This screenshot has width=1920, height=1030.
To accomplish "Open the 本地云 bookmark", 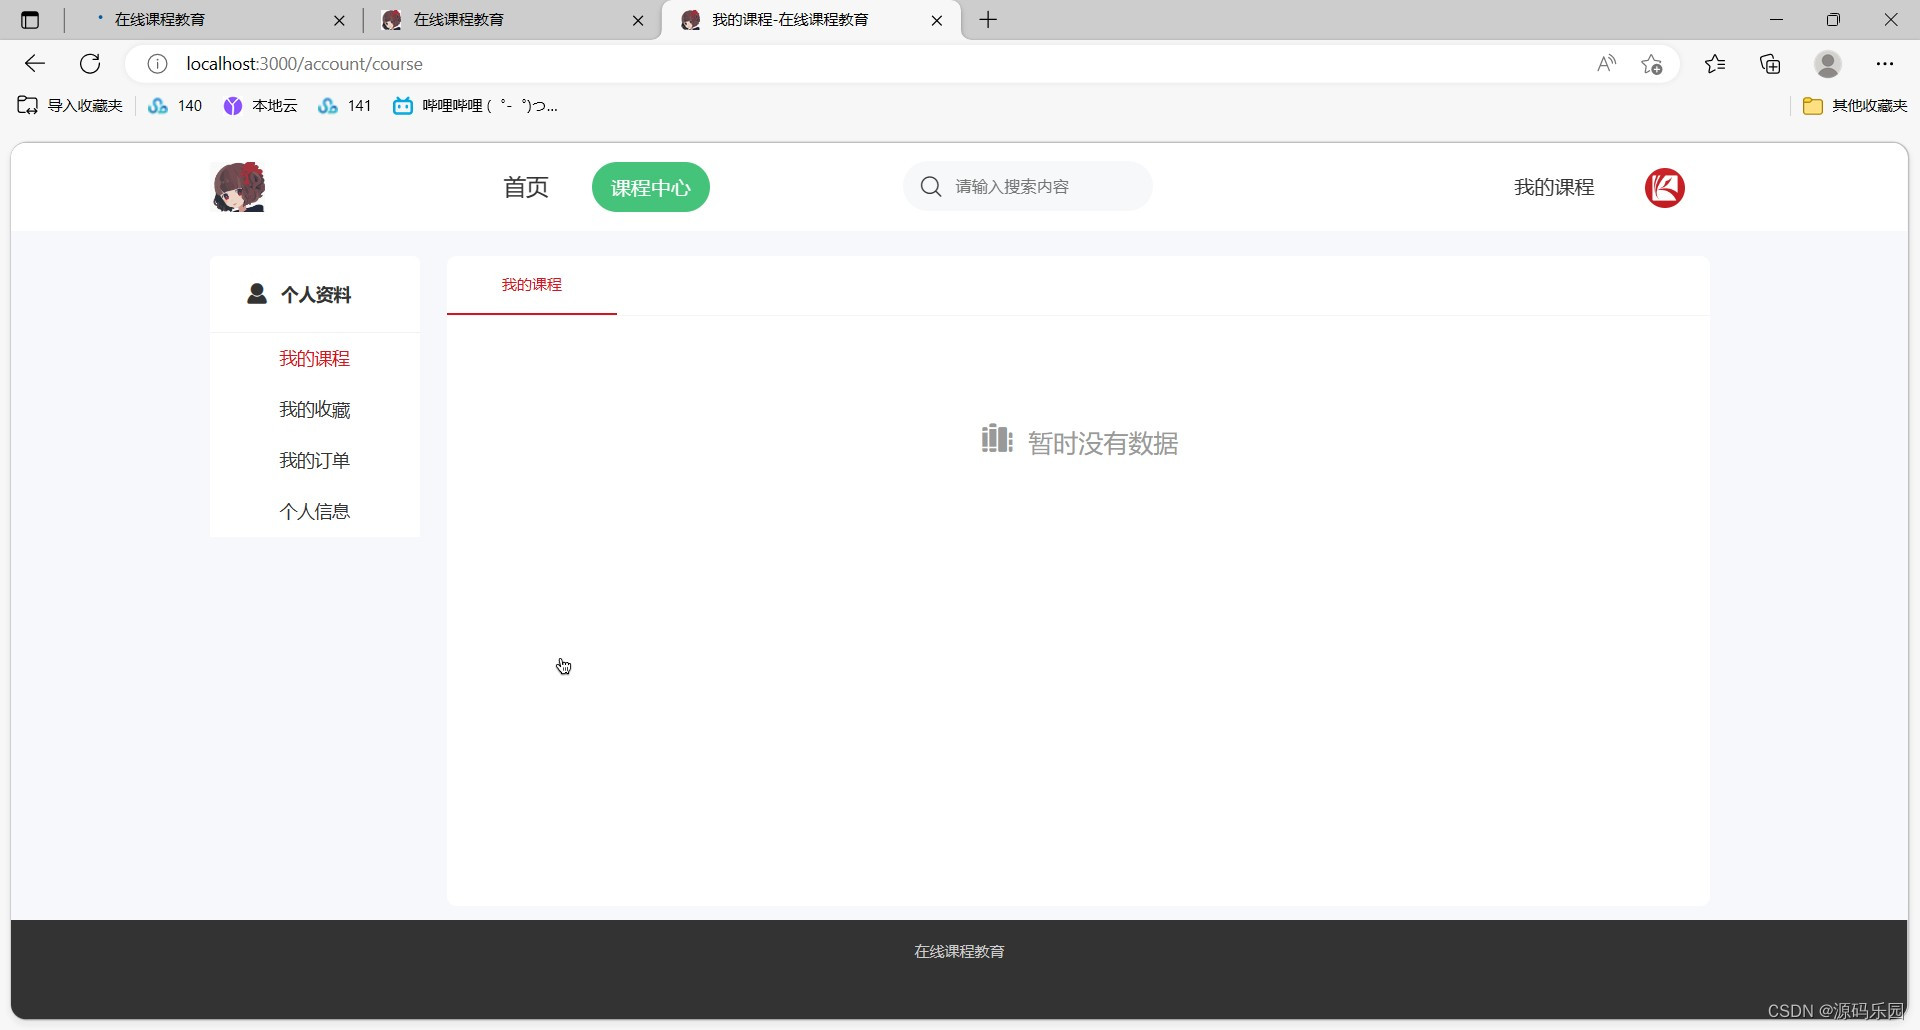I will coord(260,105).
